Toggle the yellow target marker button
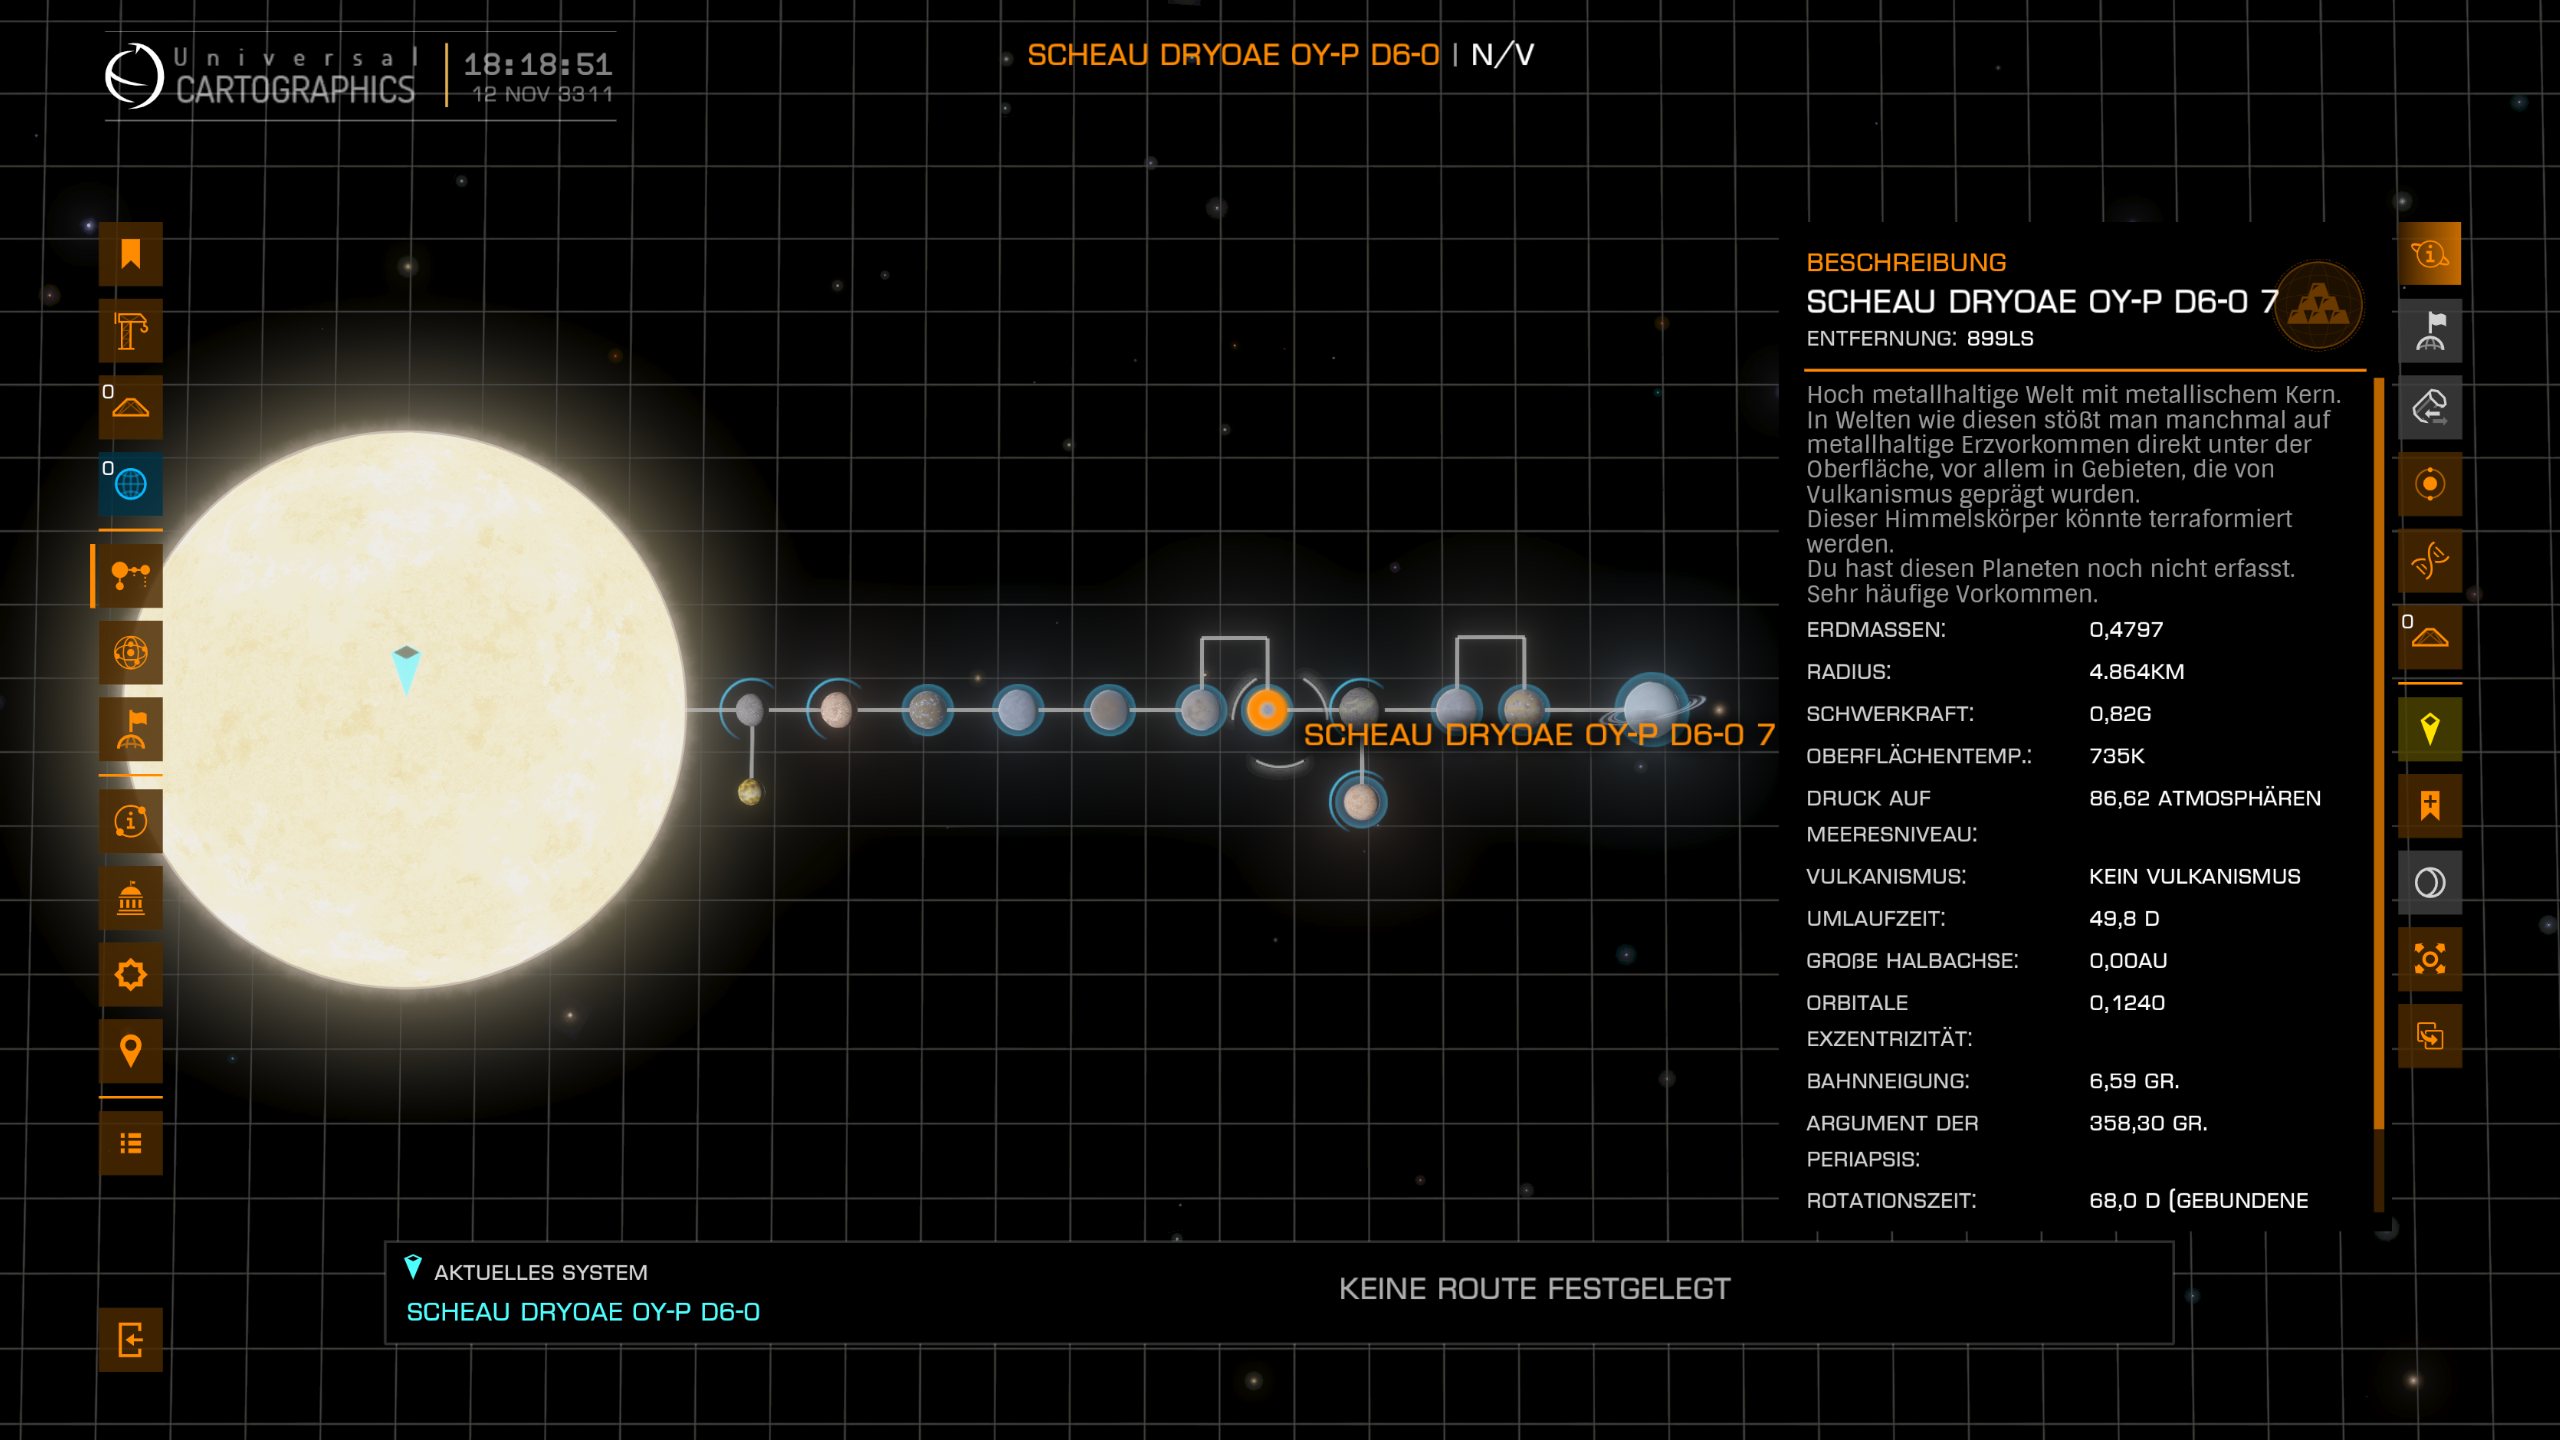The image size is (2560, 1440). point(2429,729)
